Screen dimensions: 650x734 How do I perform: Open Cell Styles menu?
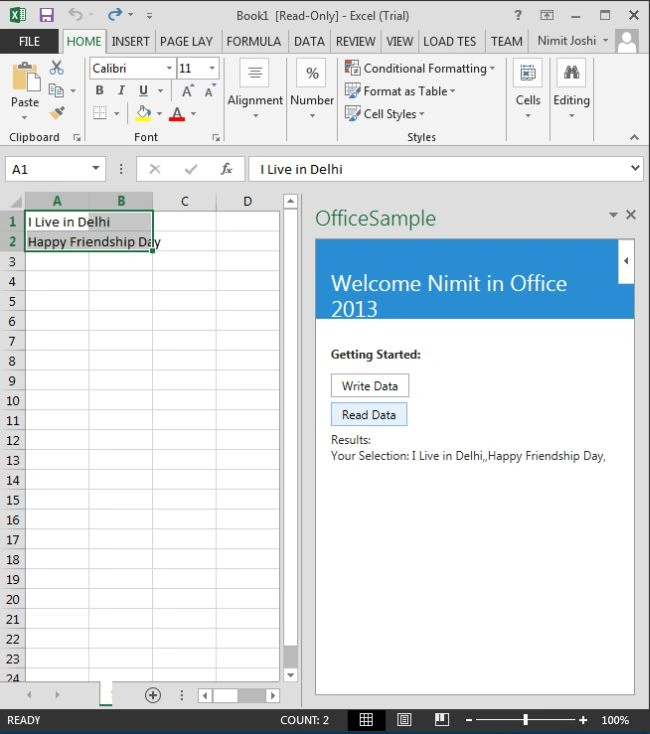click(x=385, y=114)
